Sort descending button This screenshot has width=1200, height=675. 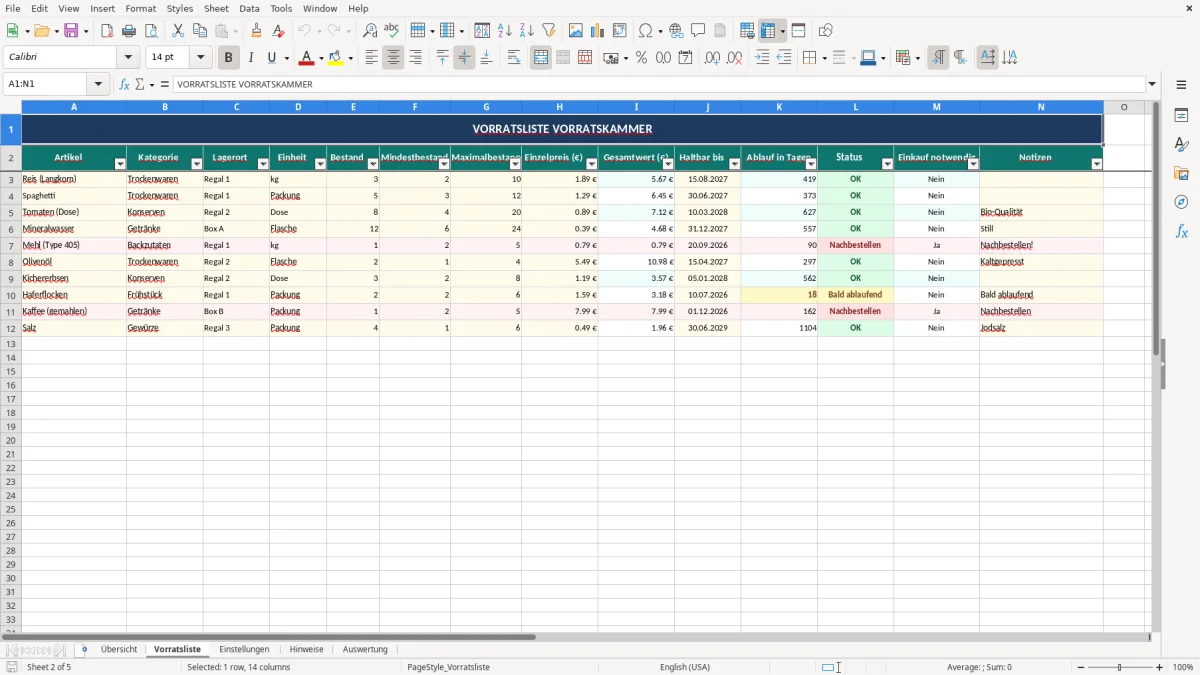[x=527, y=31]
